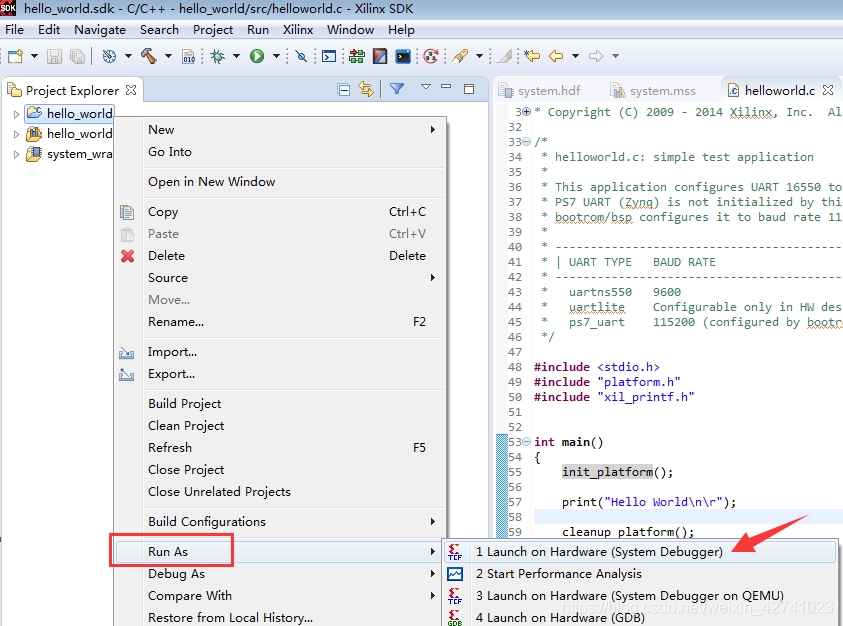Click Export... in the context menu
Viewport: 843px width, 626px height.
tap(278, 374)
